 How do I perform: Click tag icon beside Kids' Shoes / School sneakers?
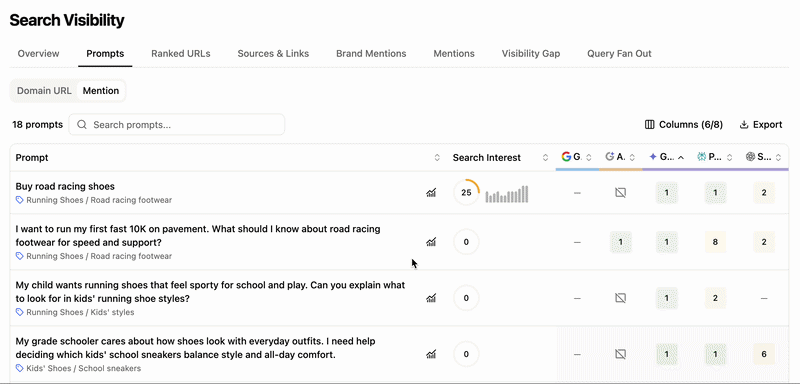click(x=20, y=368)
